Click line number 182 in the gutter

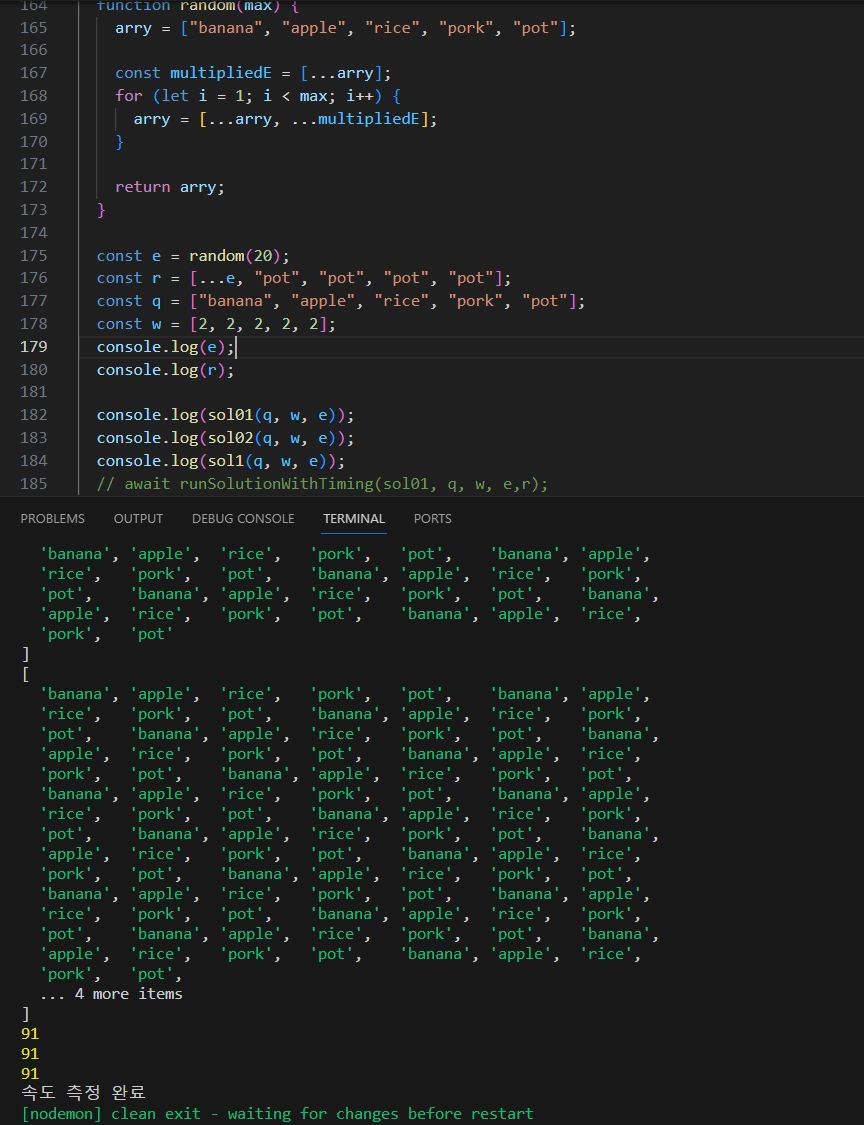[x=34, y=415]
